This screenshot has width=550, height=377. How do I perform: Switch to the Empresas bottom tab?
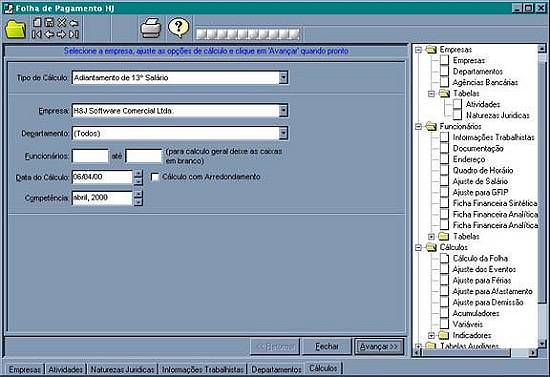(x=24, y=370)
